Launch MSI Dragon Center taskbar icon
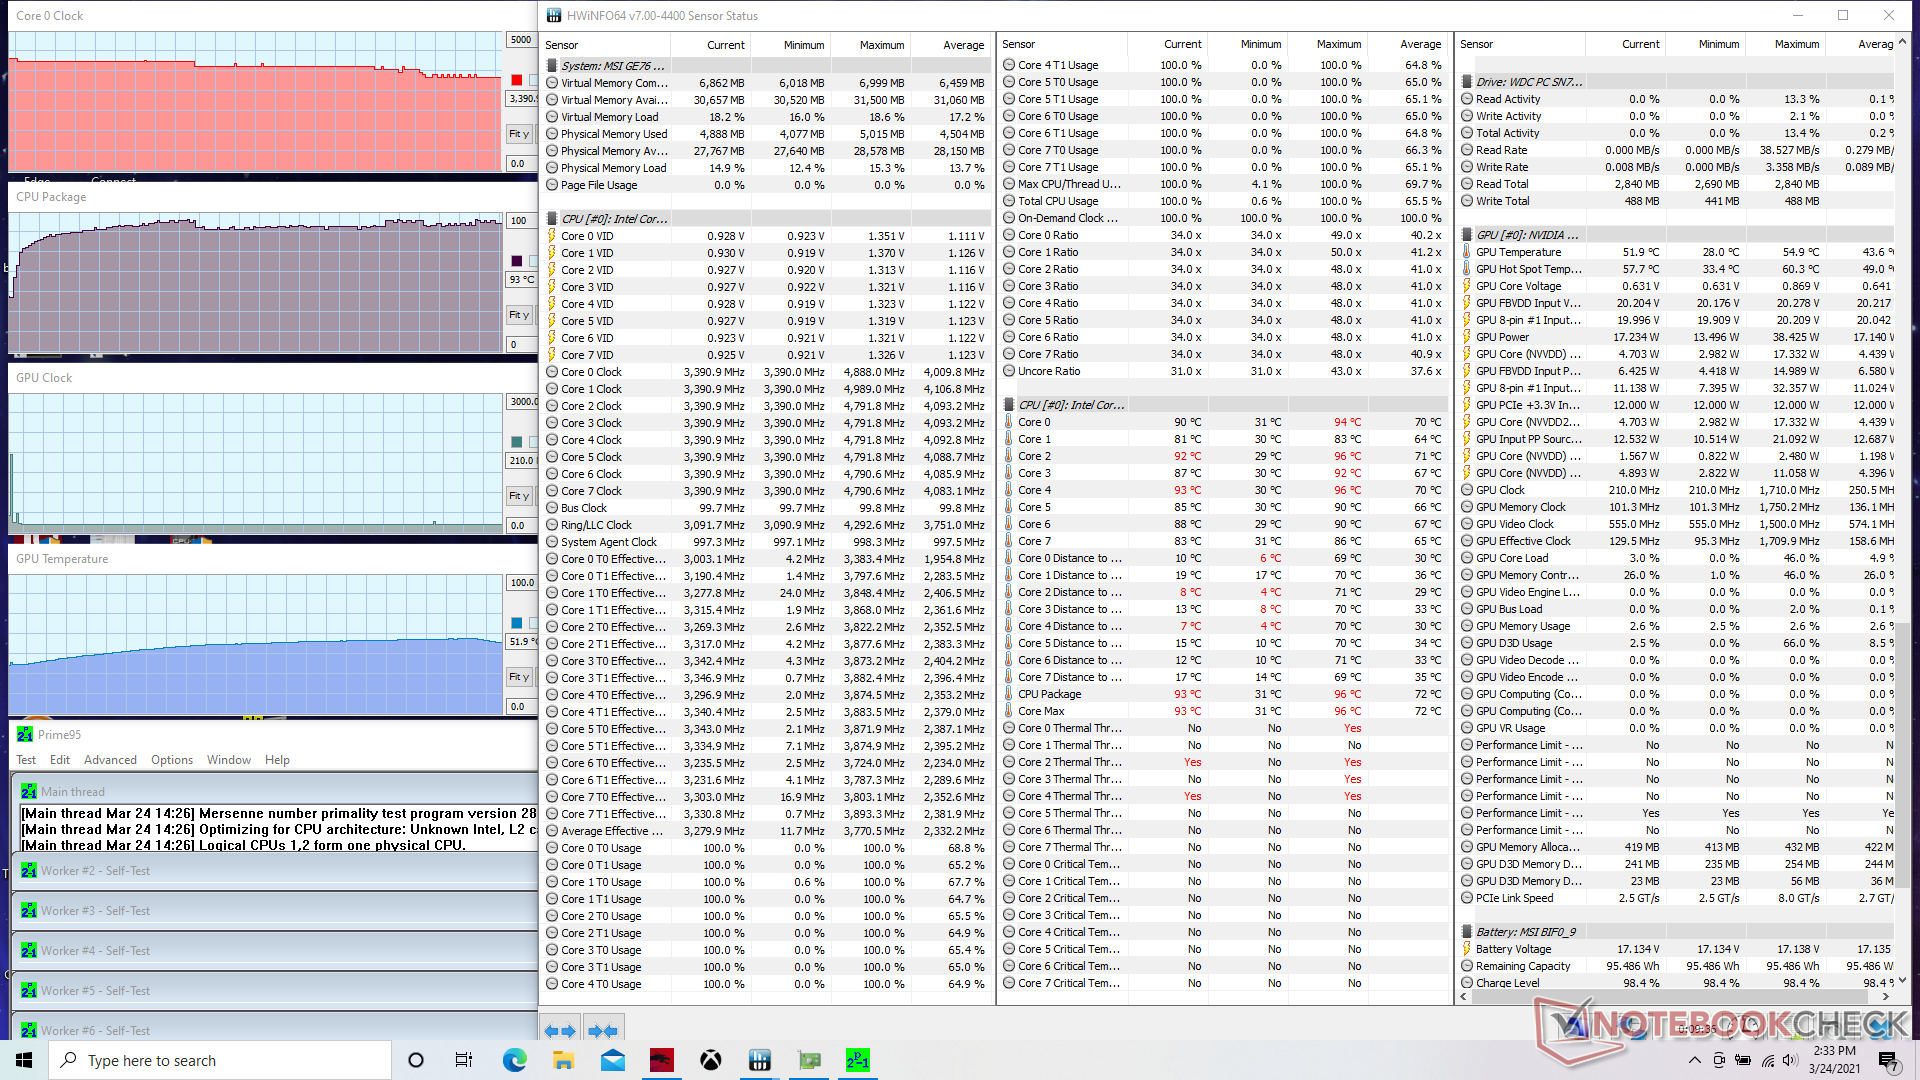Image resolution: width=1920 pixels, height=1080 pixels. pyautogui.click(x=661, y=1060)
